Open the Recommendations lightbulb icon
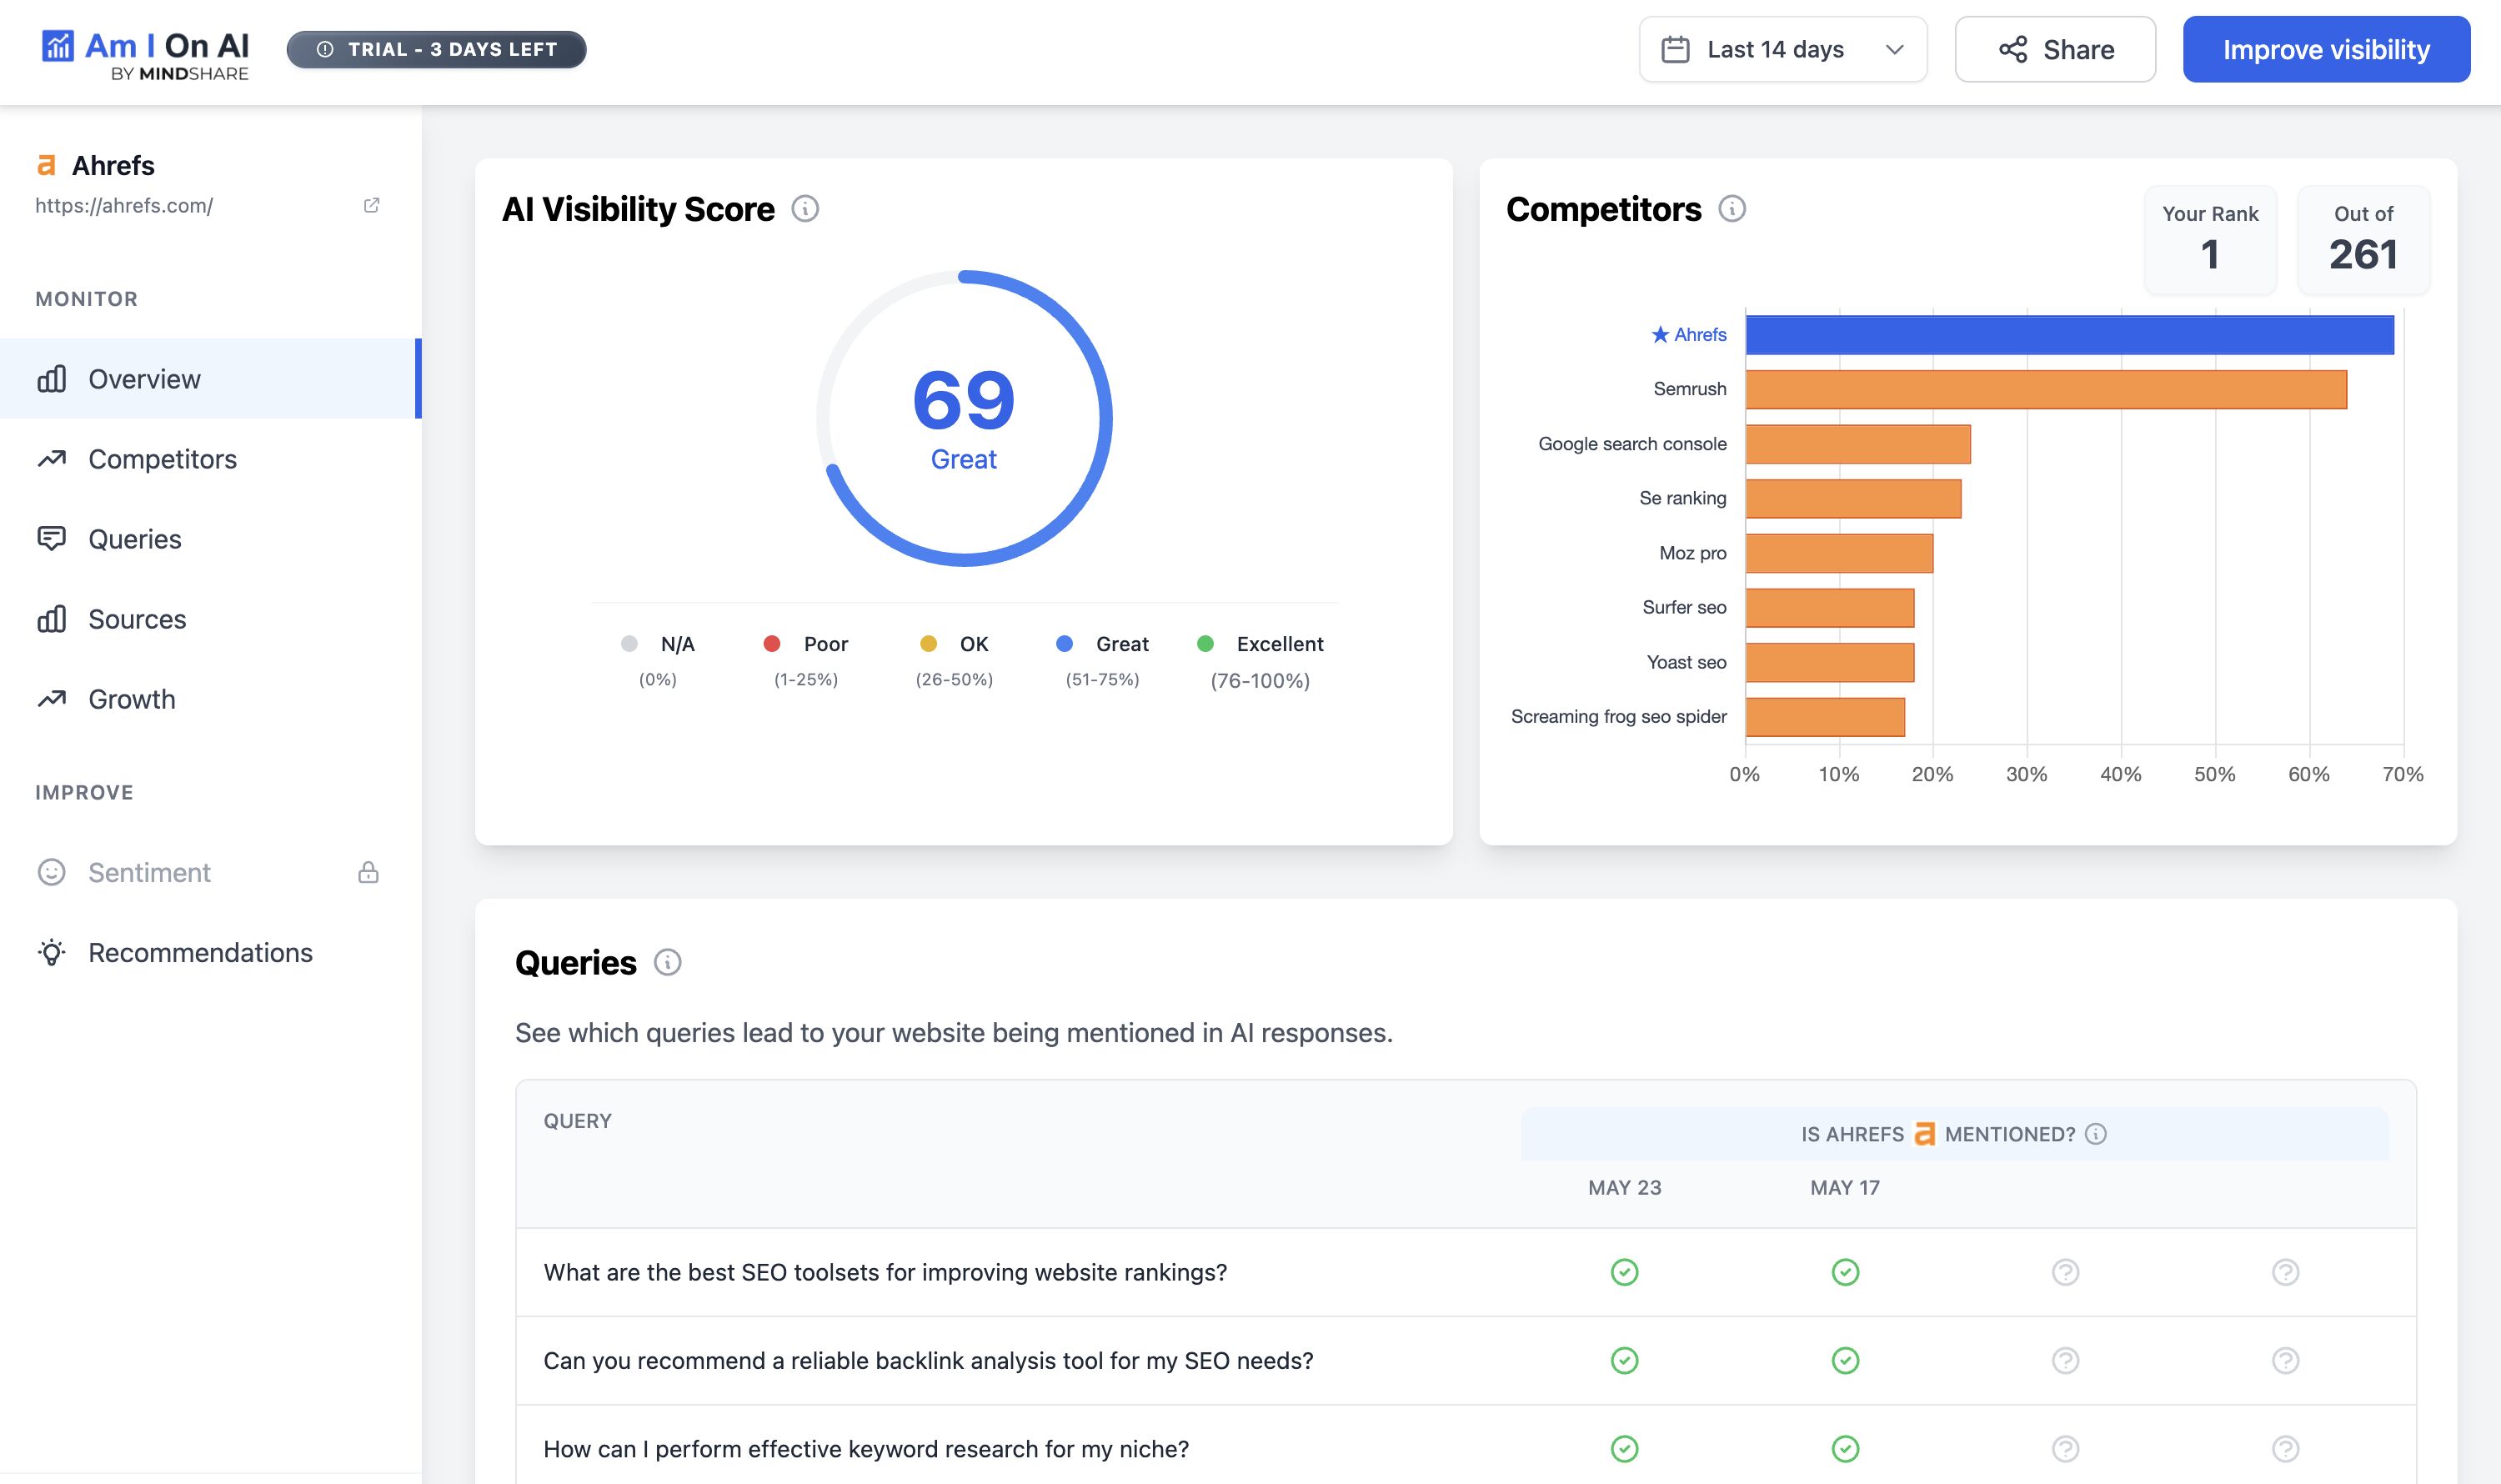Viewport: 2501px width, 1484px height. [x=52, y=952]
